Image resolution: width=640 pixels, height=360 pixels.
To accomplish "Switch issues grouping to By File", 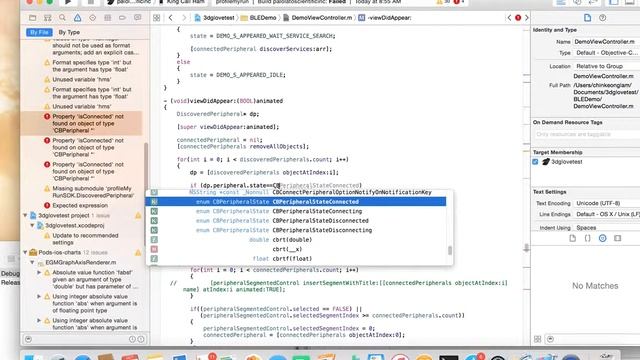I will tap(39, 32).
